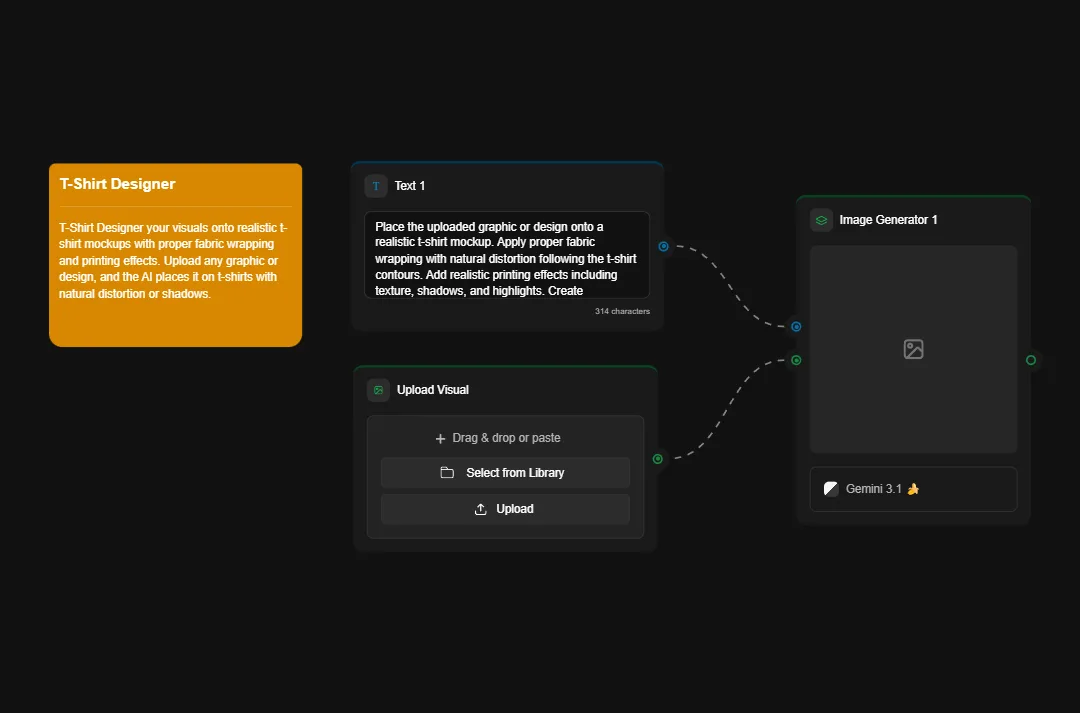Click the Select from Library button
The image size is (1080, 713).
[505, 472]
